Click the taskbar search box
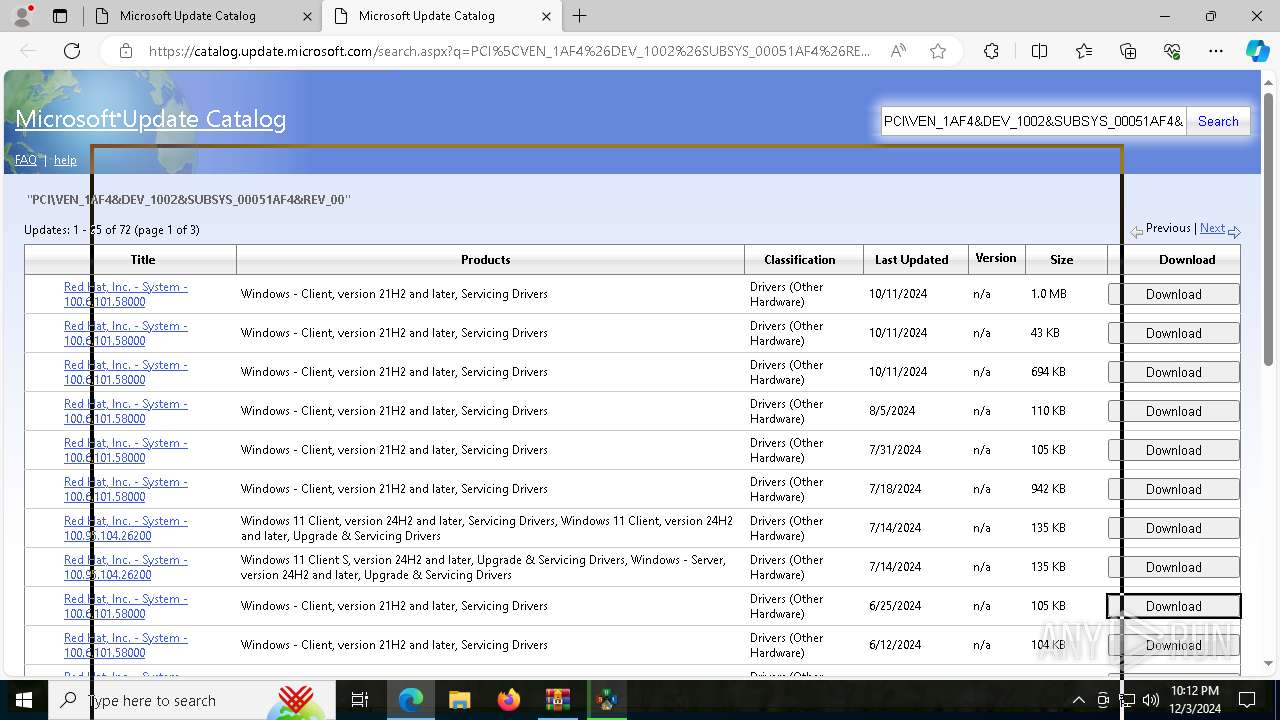This screenshot has width=1280, height=720. click(192, 700)
